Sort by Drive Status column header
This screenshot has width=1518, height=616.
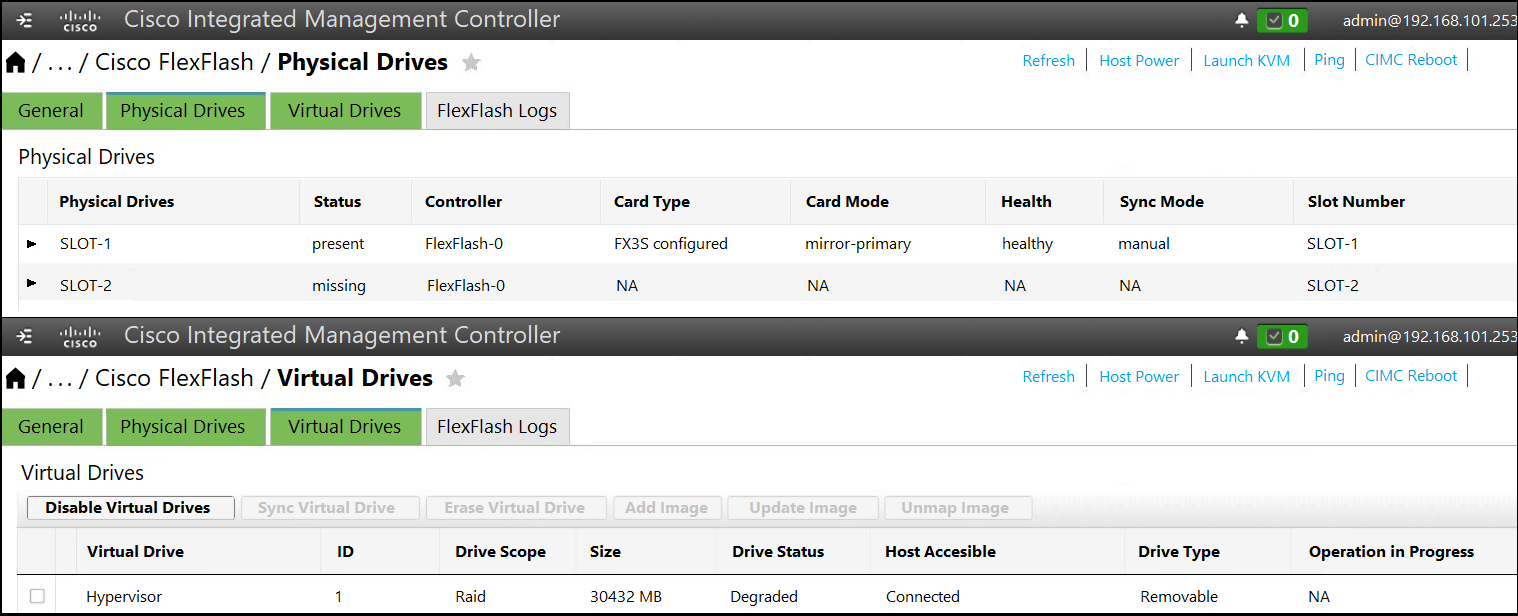[x=778, y=552]
